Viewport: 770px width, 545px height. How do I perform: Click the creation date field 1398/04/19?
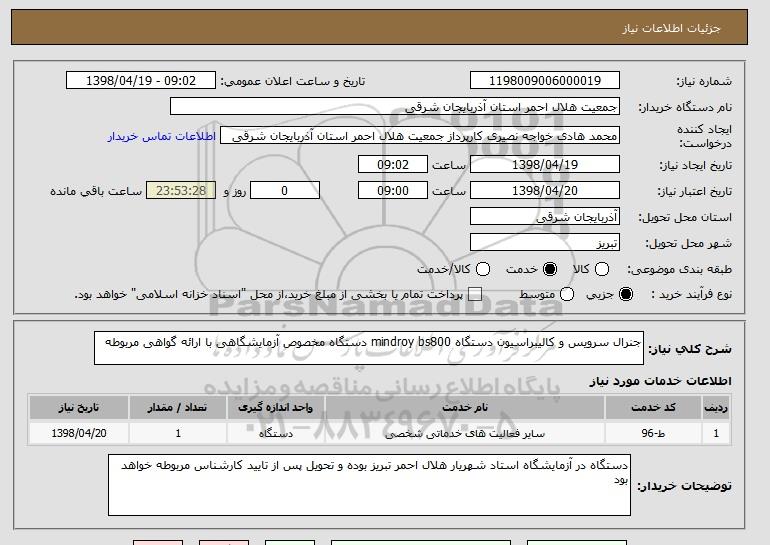point(545,164)
